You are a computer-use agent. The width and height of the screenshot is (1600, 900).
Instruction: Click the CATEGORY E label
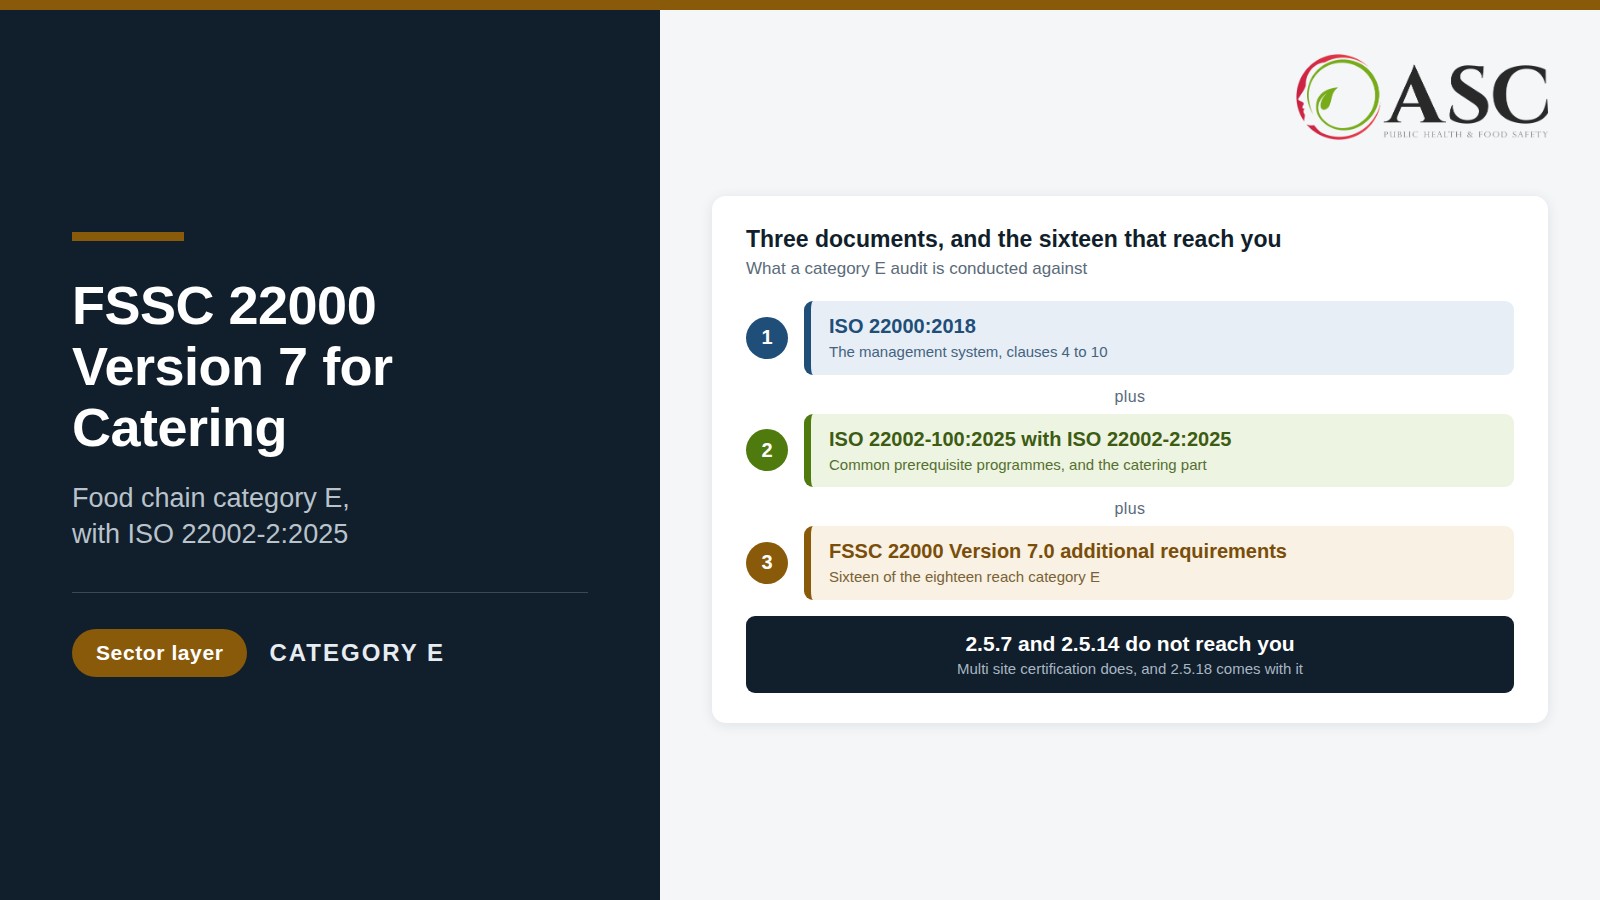[357, 653]
